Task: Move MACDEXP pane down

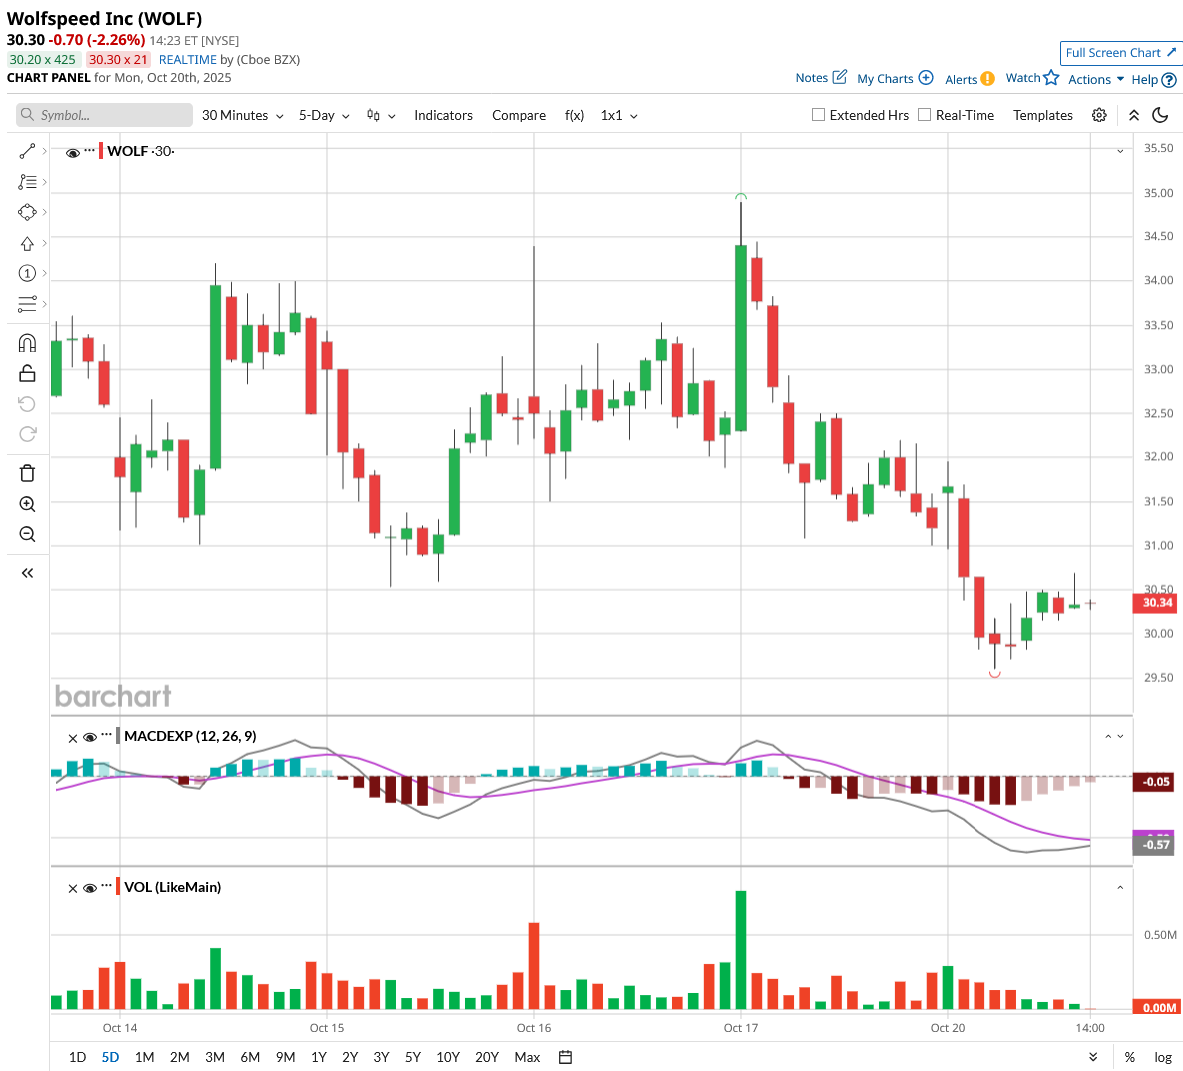Action: (1120, 736)
